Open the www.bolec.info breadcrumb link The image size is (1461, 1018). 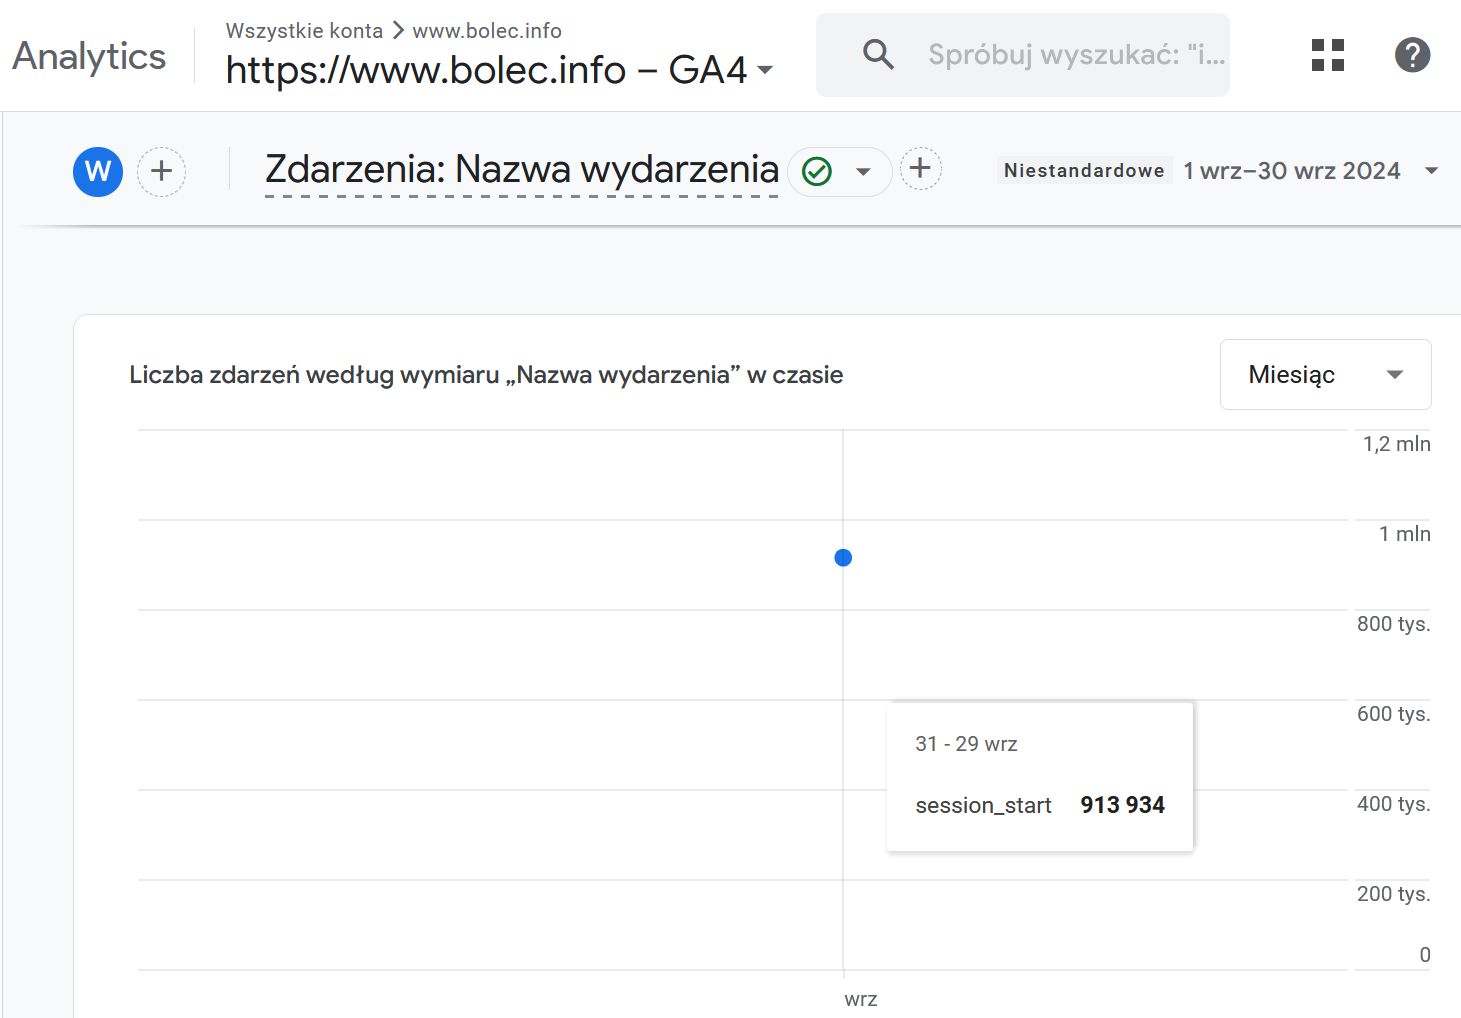pos(487,31)
